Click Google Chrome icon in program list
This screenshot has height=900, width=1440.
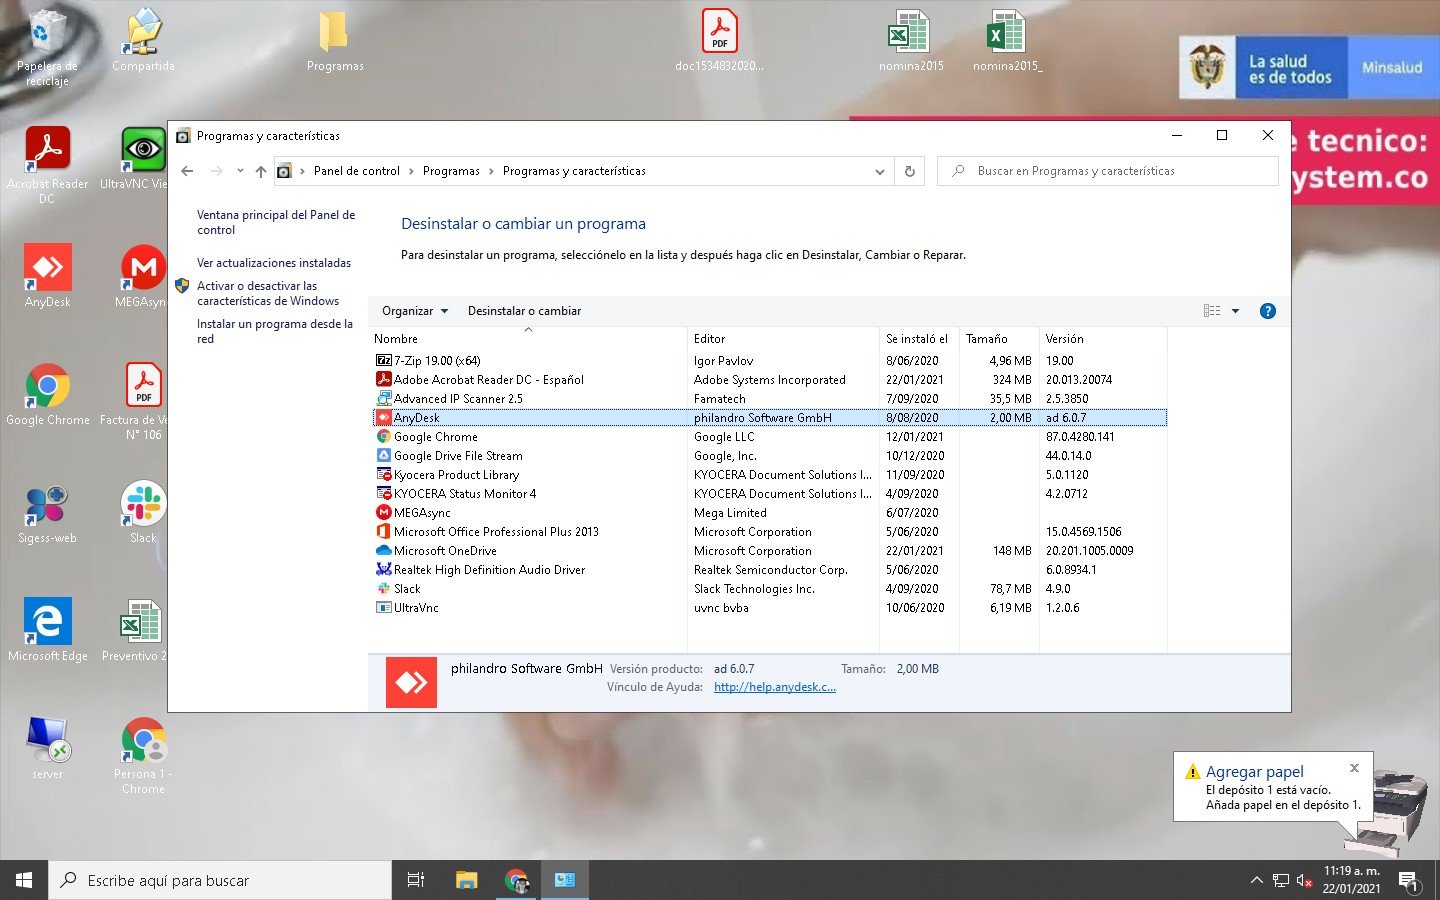pos(383,437)
